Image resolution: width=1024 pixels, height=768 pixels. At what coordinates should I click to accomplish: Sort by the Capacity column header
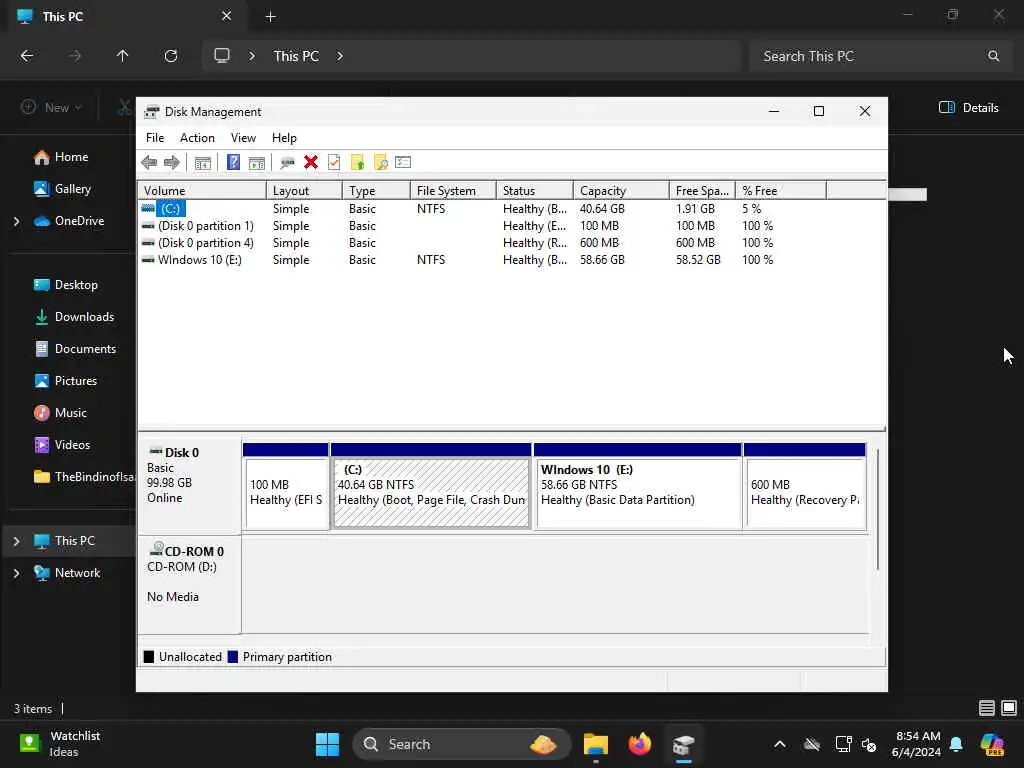pyautogui.click(x=621, y=191)
